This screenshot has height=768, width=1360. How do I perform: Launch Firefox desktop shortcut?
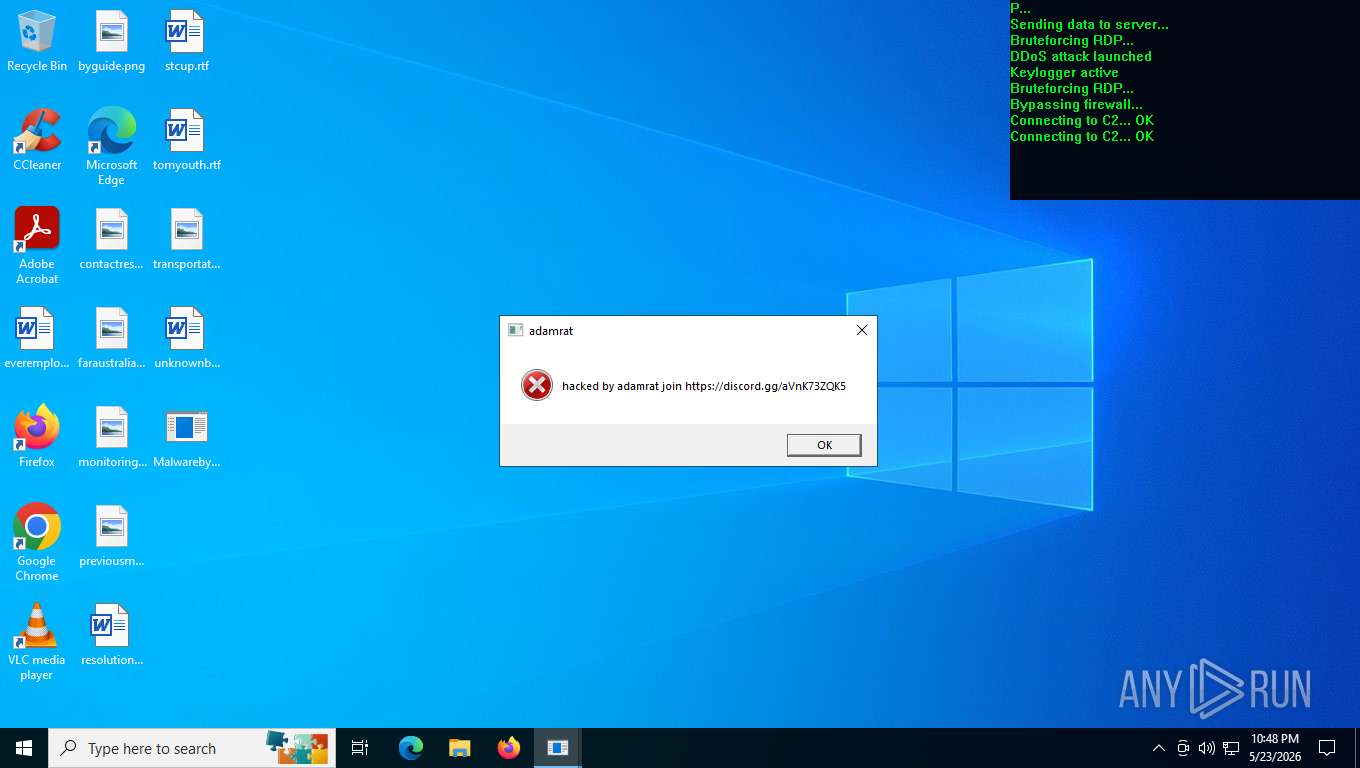[x=37, y=437]
